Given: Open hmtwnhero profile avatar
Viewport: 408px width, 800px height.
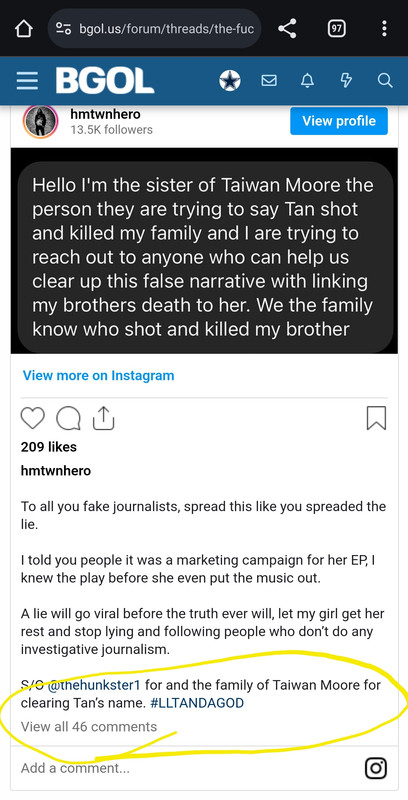Looking at the screenshot, I should pyautogui.click(x=40, y=122).
